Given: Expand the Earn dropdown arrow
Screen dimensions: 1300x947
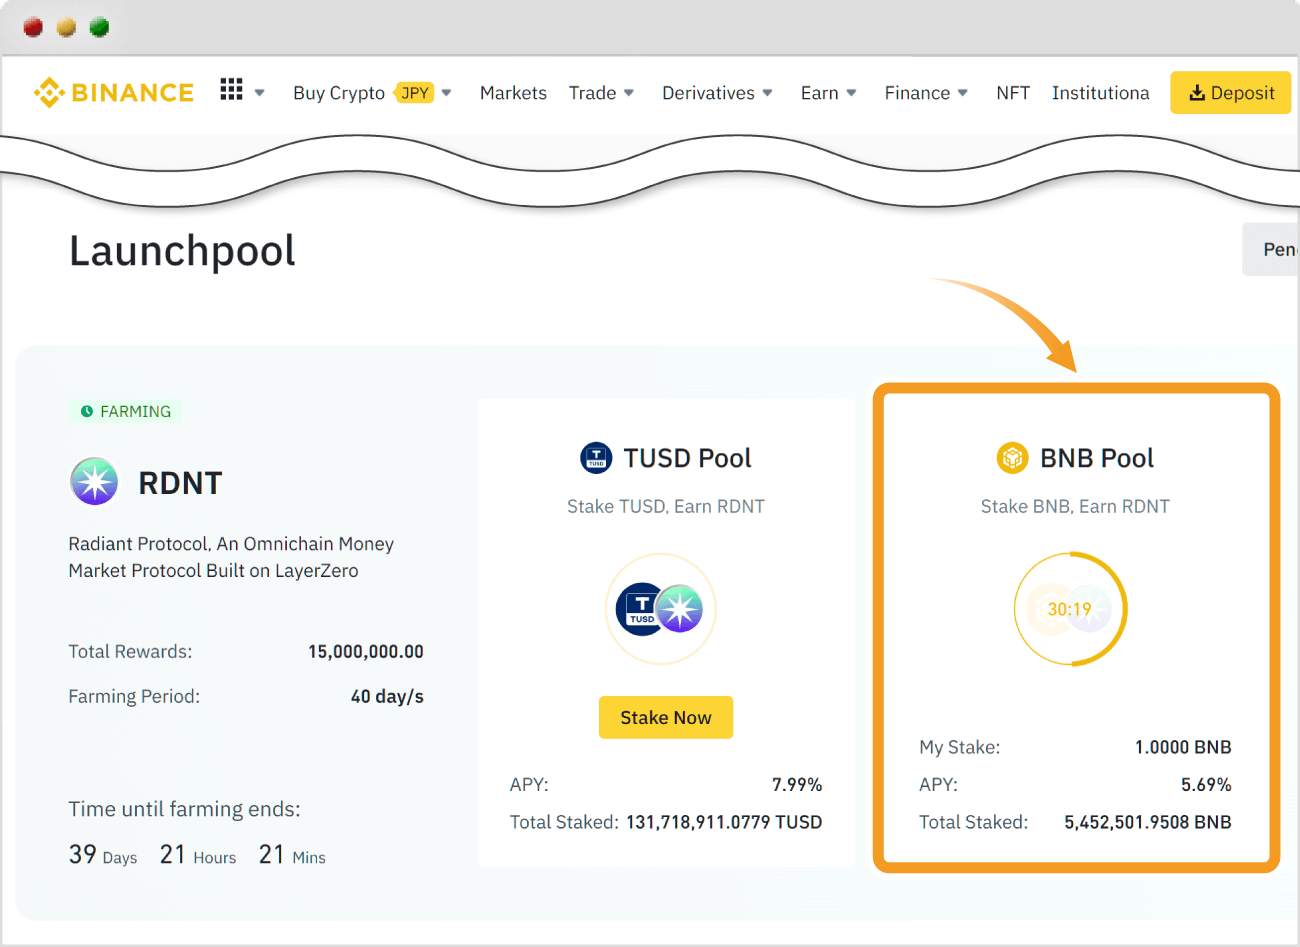Looking at the screenshot, I should (x=851, y=93).
